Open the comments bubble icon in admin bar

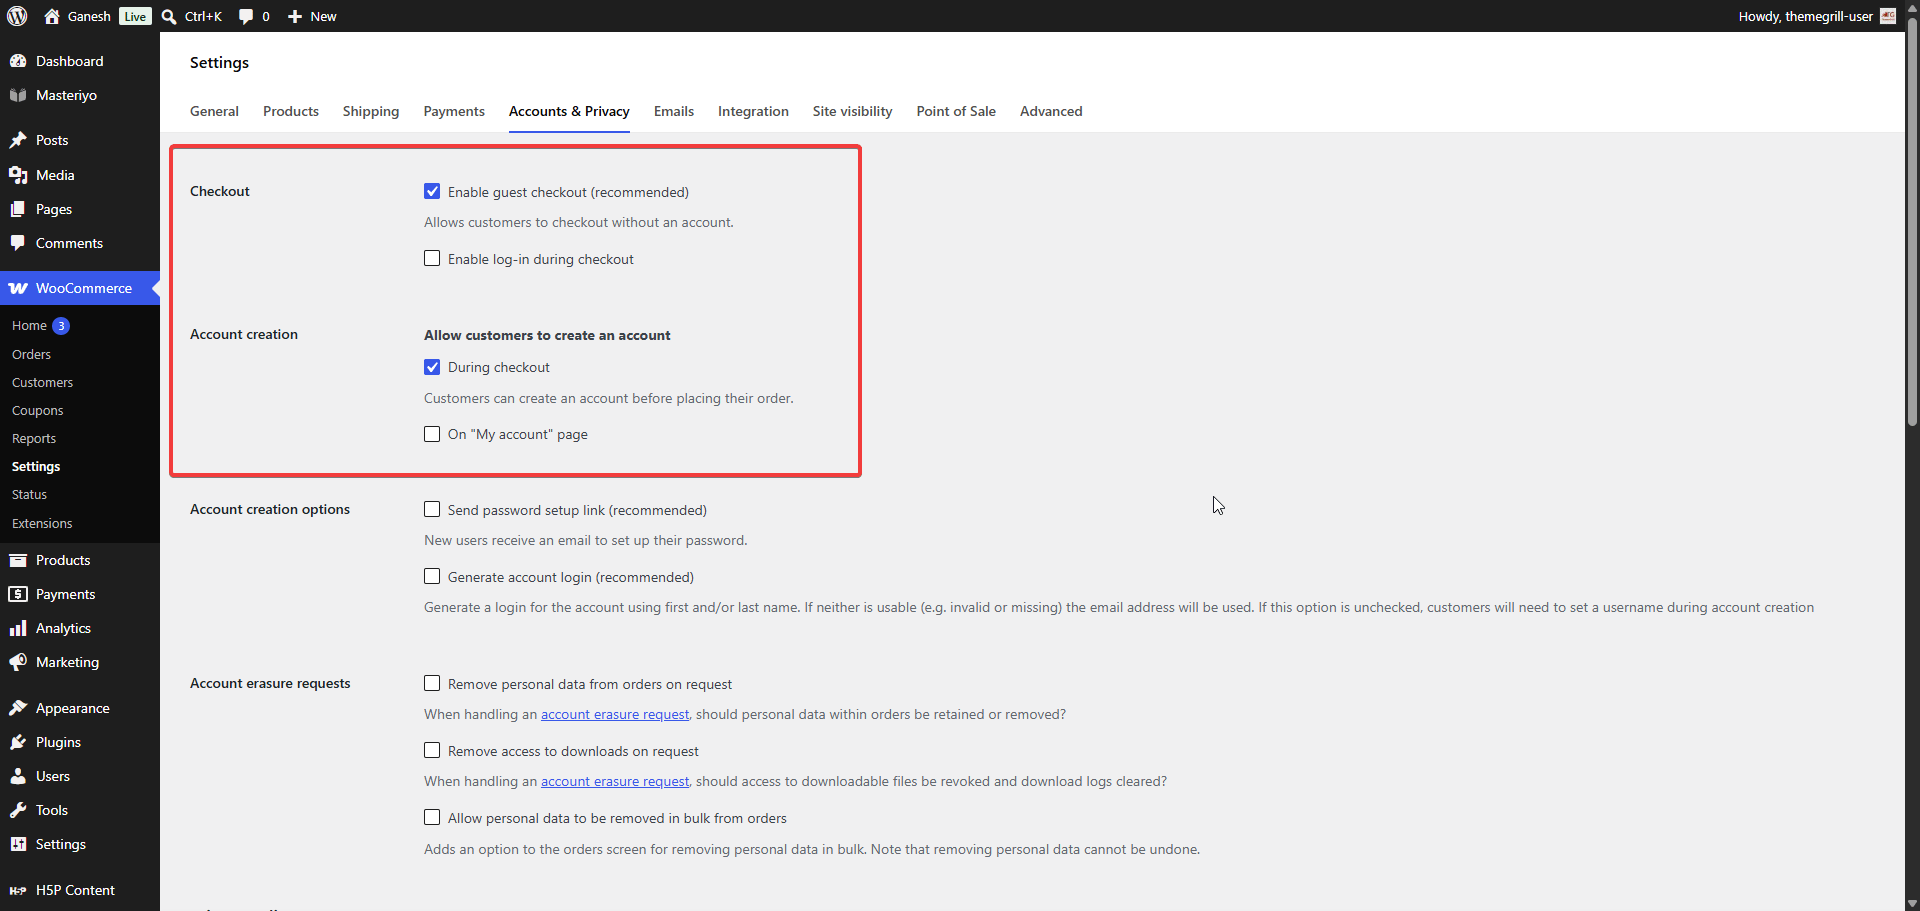[246, 16]
